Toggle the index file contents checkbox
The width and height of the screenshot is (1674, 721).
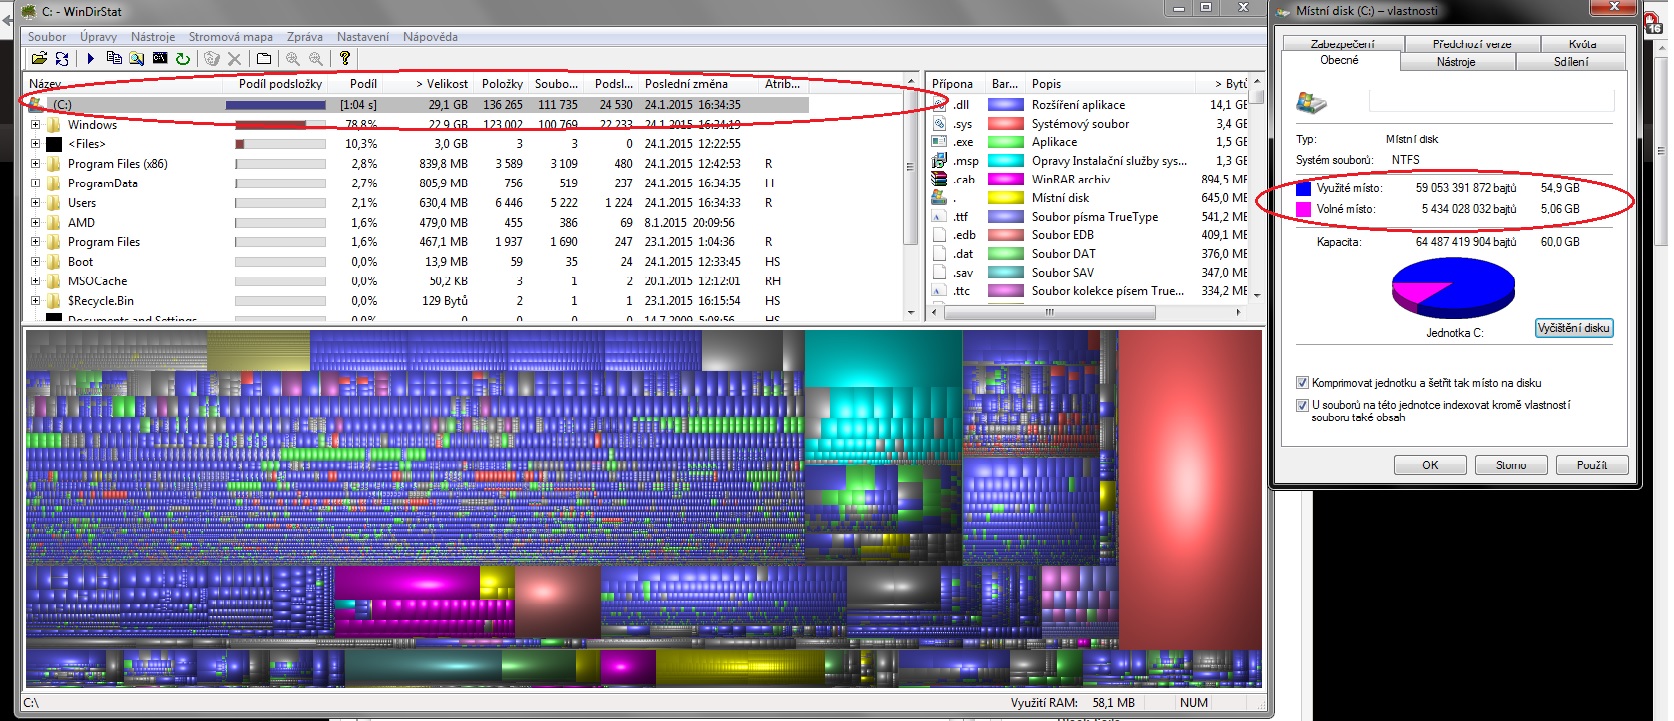pyautogui.click(x=1302, y=405)
